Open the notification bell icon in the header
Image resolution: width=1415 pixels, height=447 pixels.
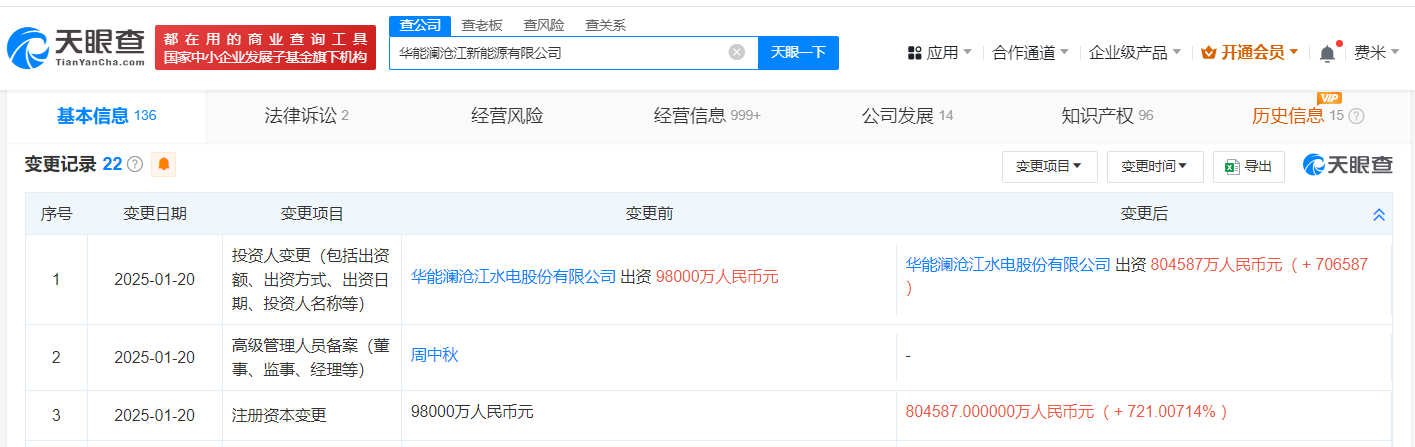tap(1327, 53)
